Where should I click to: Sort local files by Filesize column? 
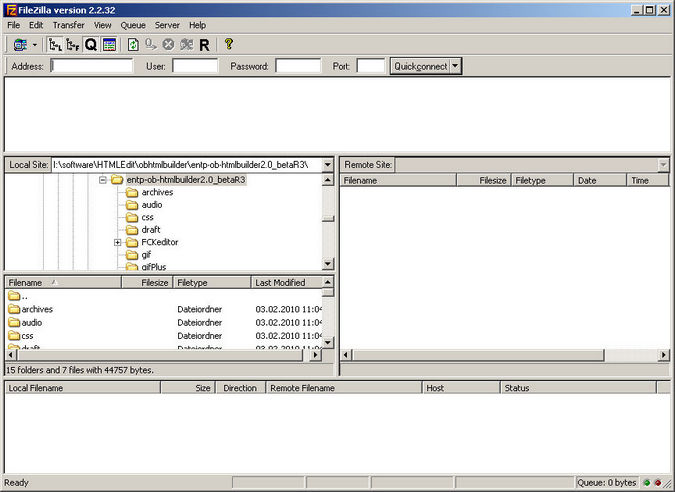tap(148, 283)
